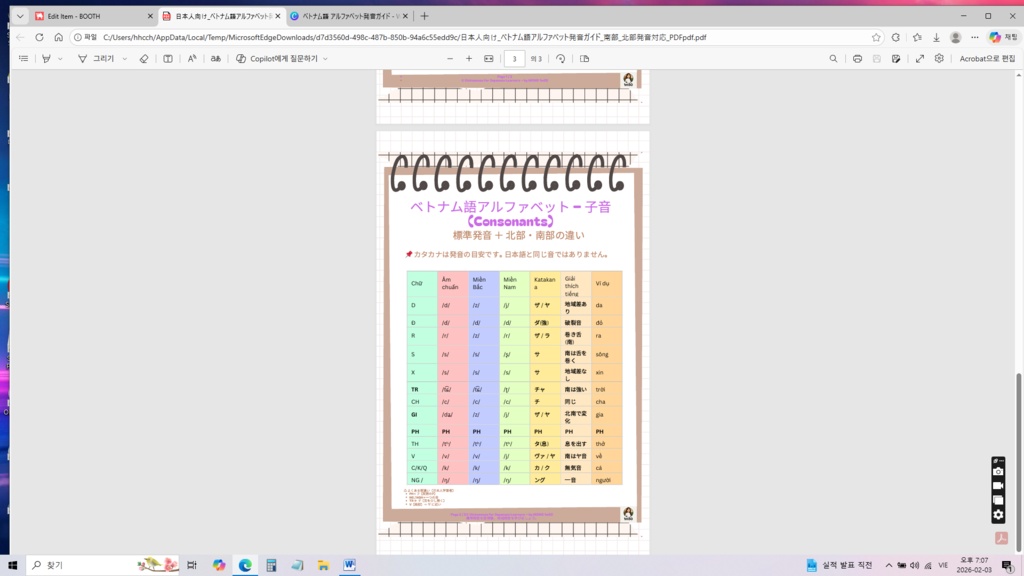Open the table of contents panel
This screenshot has height=576, width=1024.
(24, 58)
